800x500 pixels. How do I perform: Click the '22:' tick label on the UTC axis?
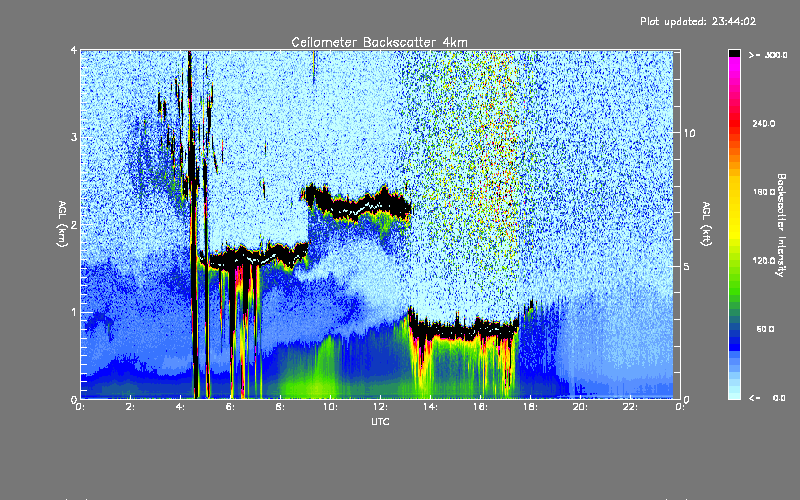tap(630, 407)
